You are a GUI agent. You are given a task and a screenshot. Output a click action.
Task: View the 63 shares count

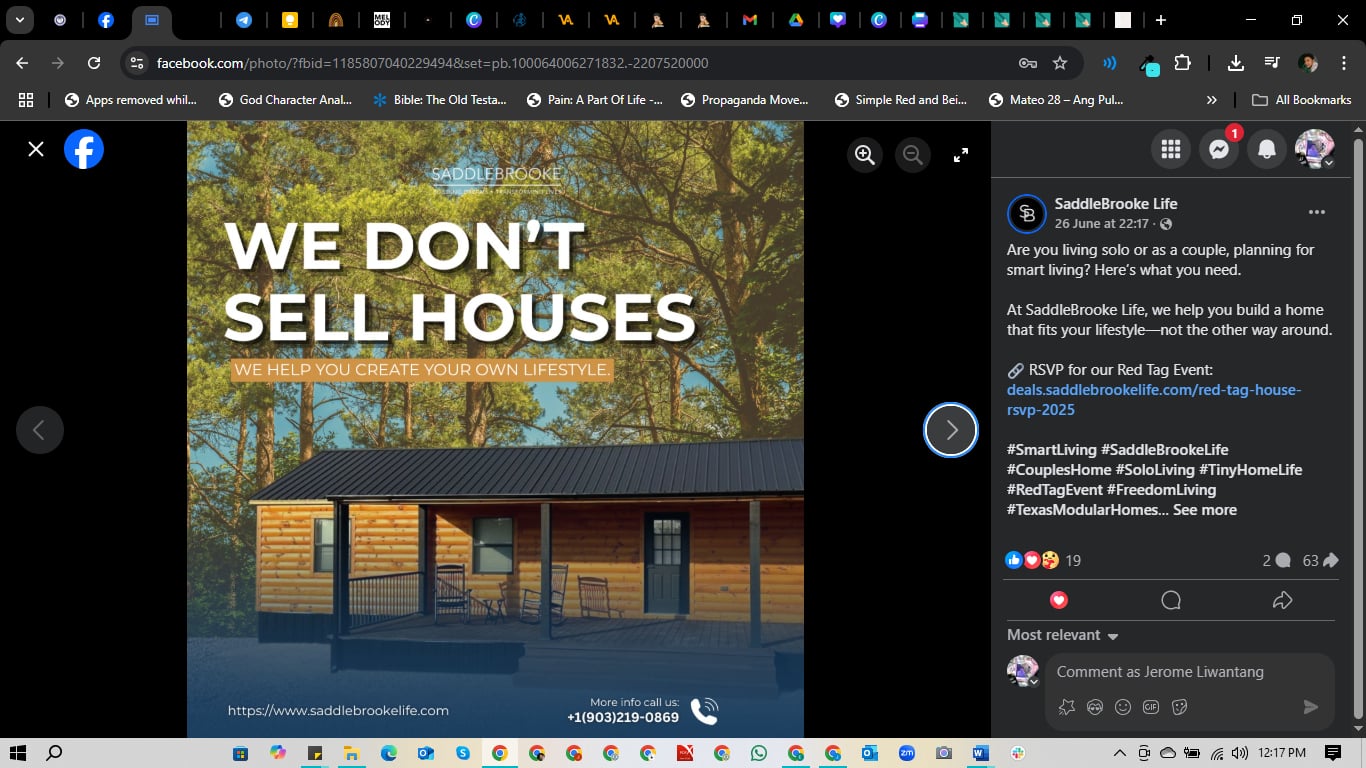[1320, 561]
